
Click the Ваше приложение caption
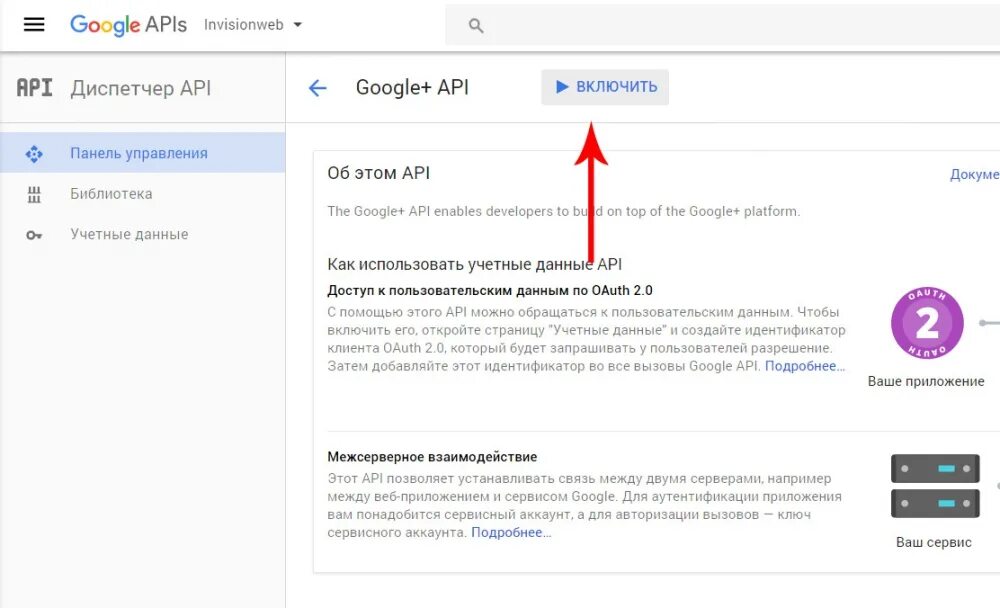coord(926,382)
